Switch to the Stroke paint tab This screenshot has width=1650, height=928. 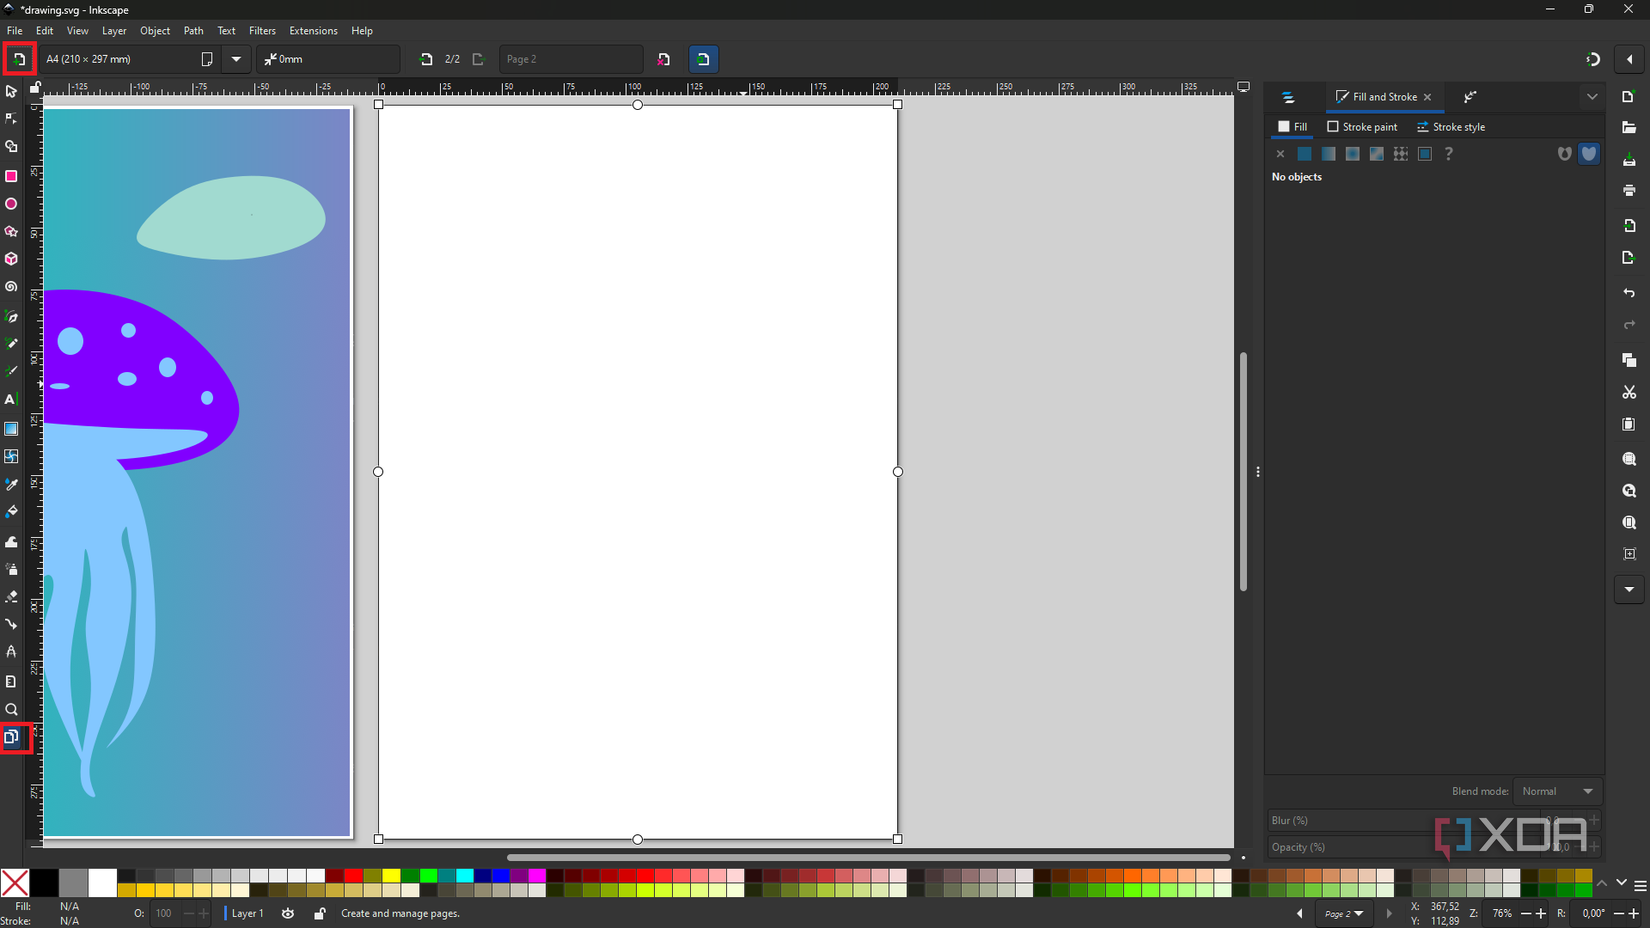click(x=1362, y=127)
